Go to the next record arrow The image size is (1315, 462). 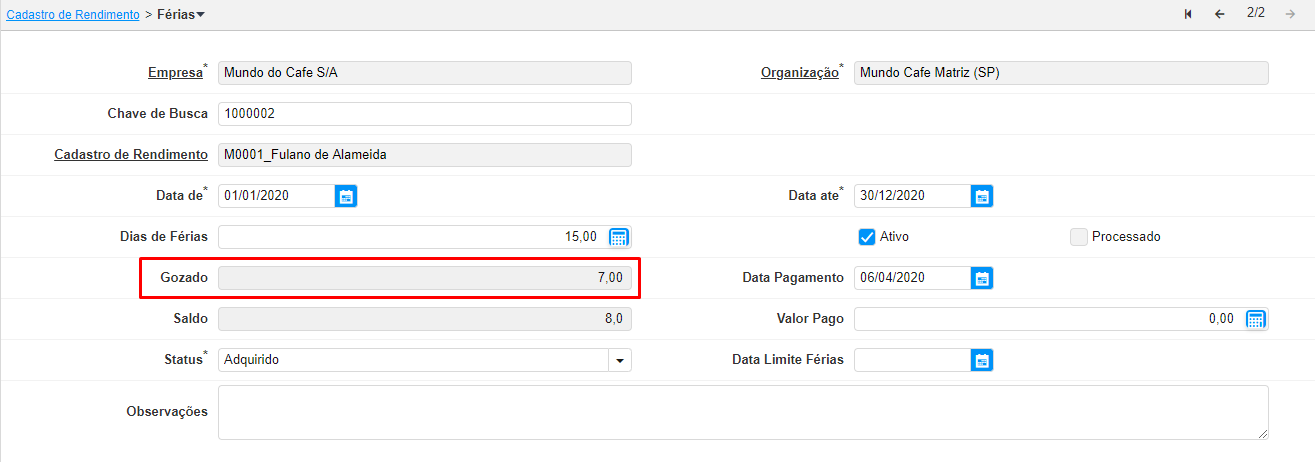point(1290,14)
